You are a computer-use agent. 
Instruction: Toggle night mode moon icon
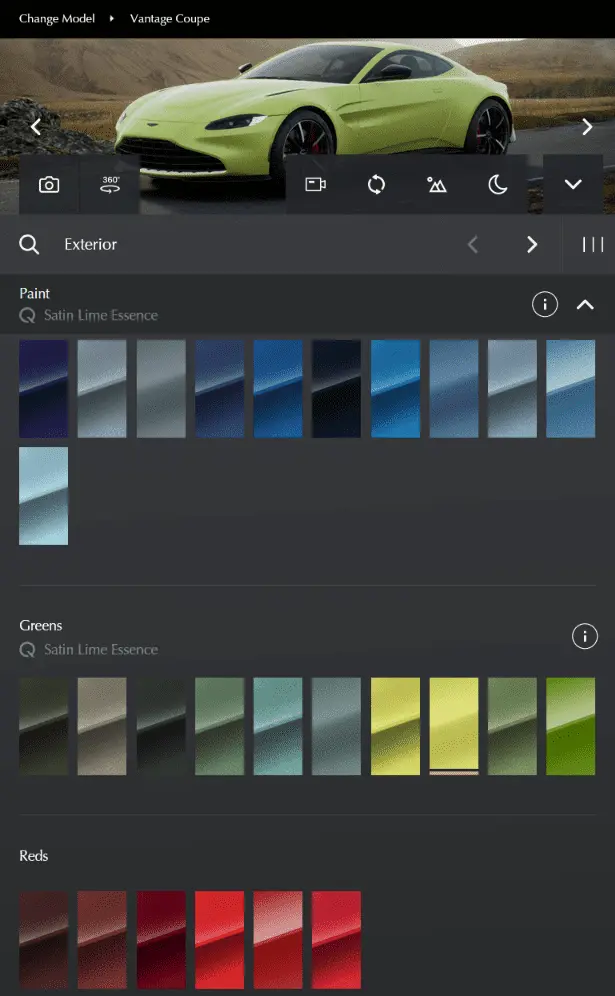tap(497, 185)
